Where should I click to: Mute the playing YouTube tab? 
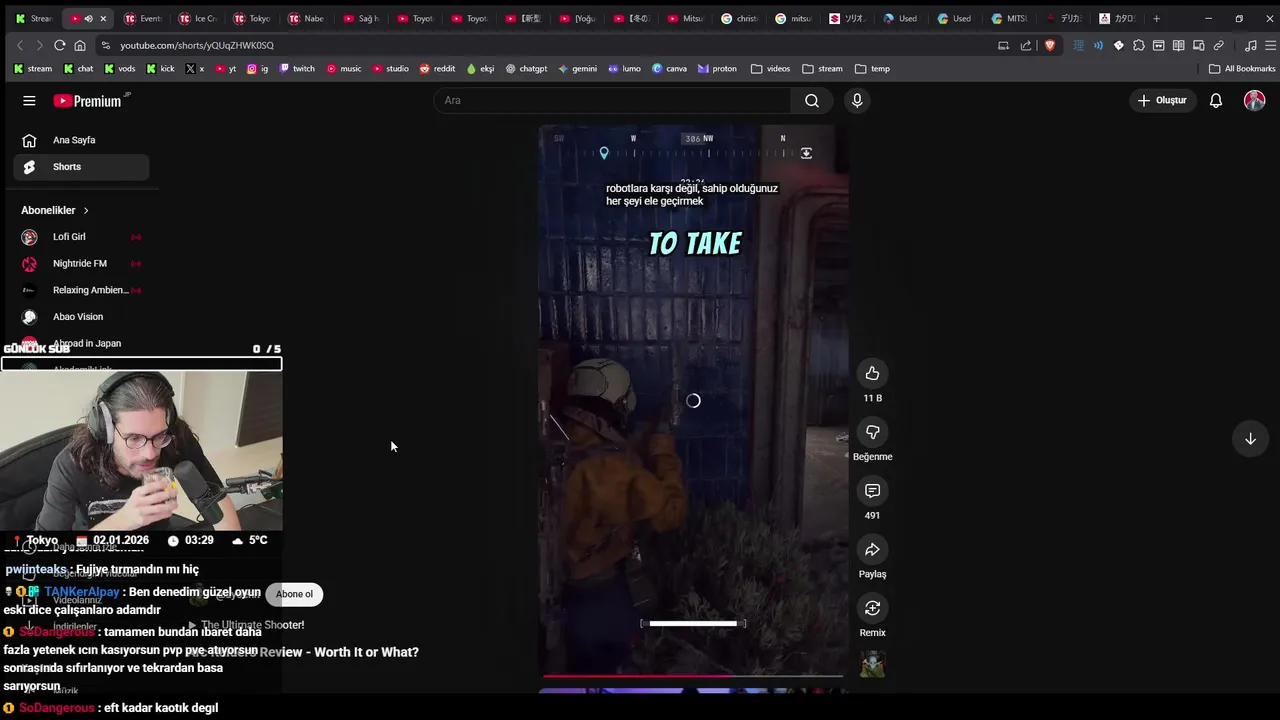coord(88,18)
